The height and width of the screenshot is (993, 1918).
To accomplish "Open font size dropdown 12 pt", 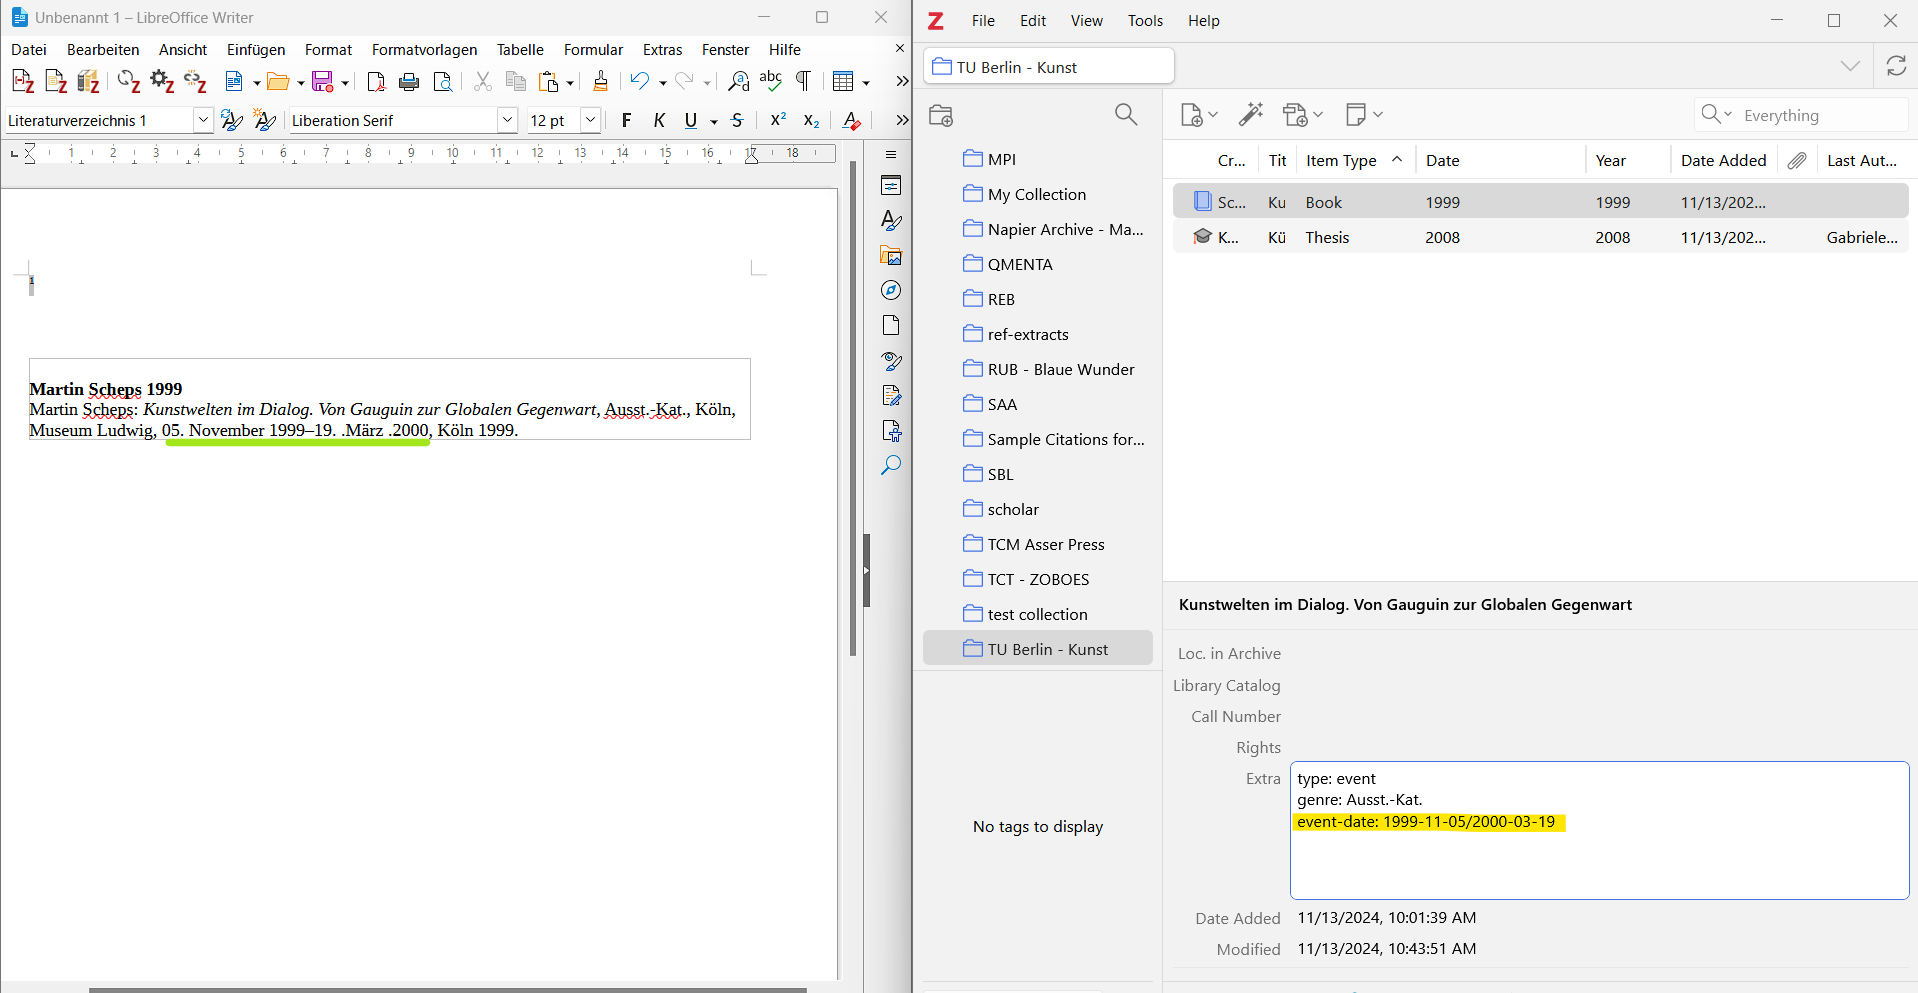I will [591, 120].
